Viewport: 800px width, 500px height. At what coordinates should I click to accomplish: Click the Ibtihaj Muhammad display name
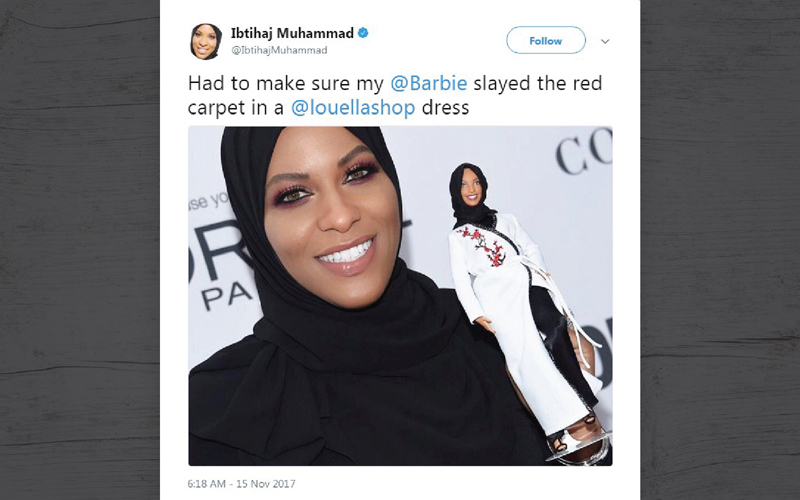tap(292, 33)
